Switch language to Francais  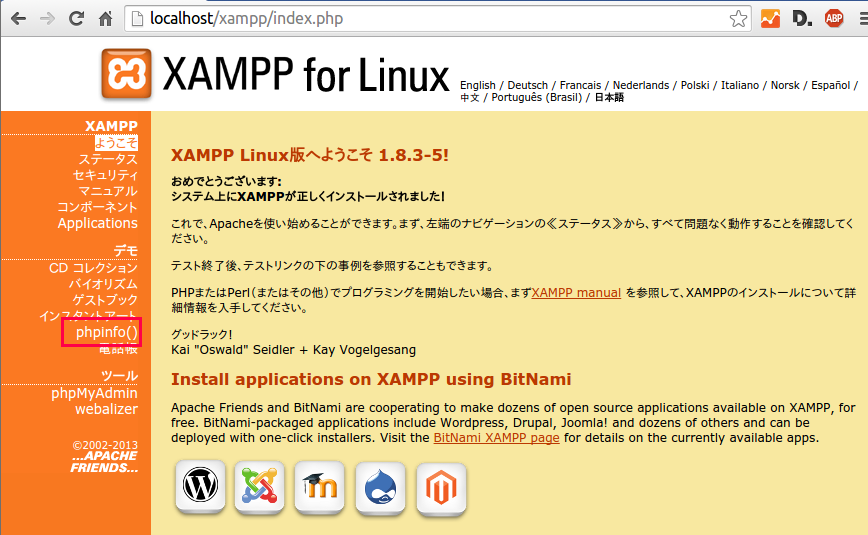click(x=580, y=85)
